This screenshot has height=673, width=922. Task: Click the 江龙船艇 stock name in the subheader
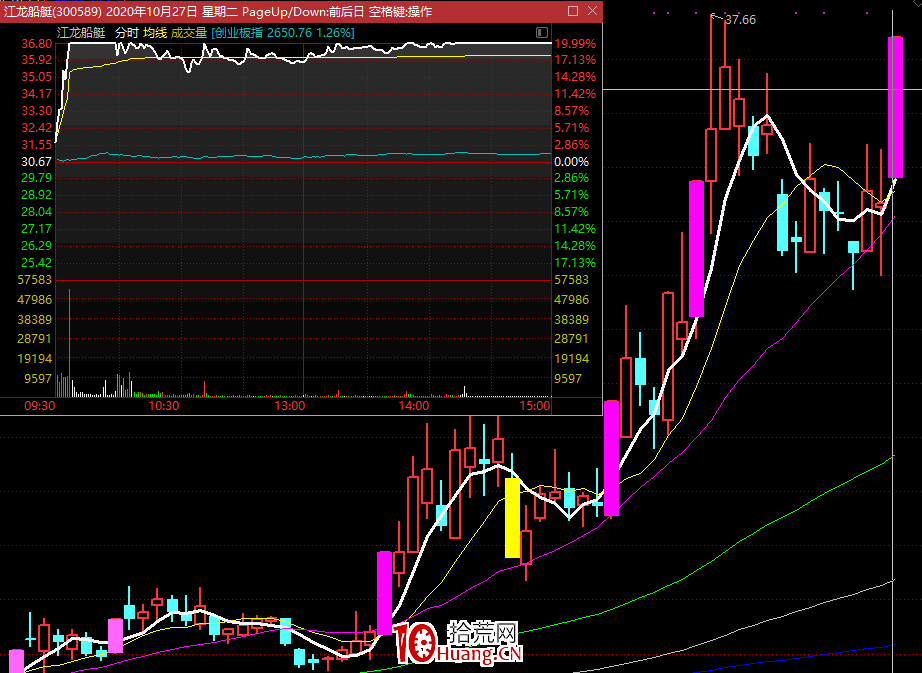click(81, 33)
